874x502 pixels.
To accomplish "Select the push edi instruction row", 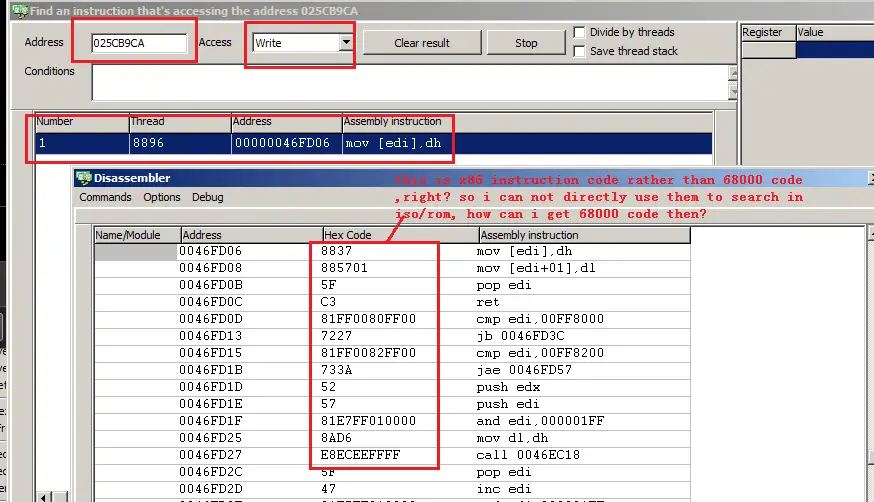I will (392, 404).
